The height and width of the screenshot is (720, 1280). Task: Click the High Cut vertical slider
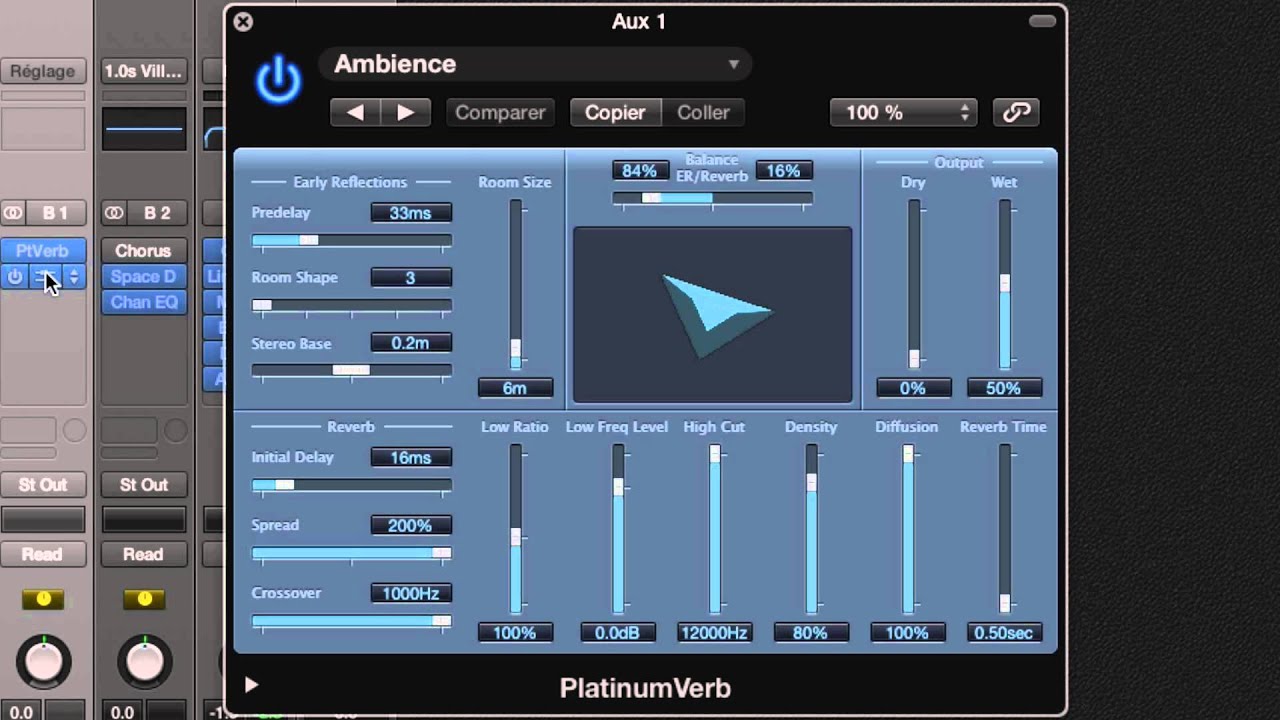(715, 529)
